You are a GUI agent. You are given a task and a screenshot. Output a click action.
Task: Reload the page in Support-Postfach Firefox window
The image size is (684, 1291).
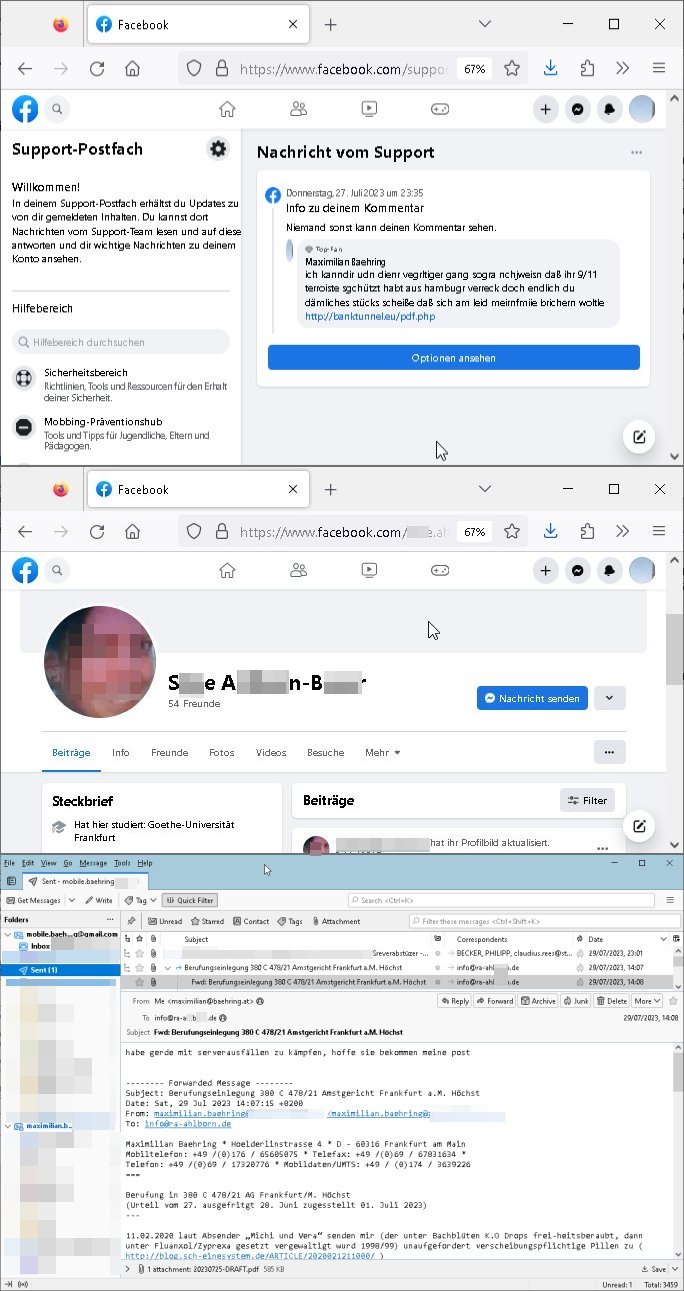pos(97,69)
